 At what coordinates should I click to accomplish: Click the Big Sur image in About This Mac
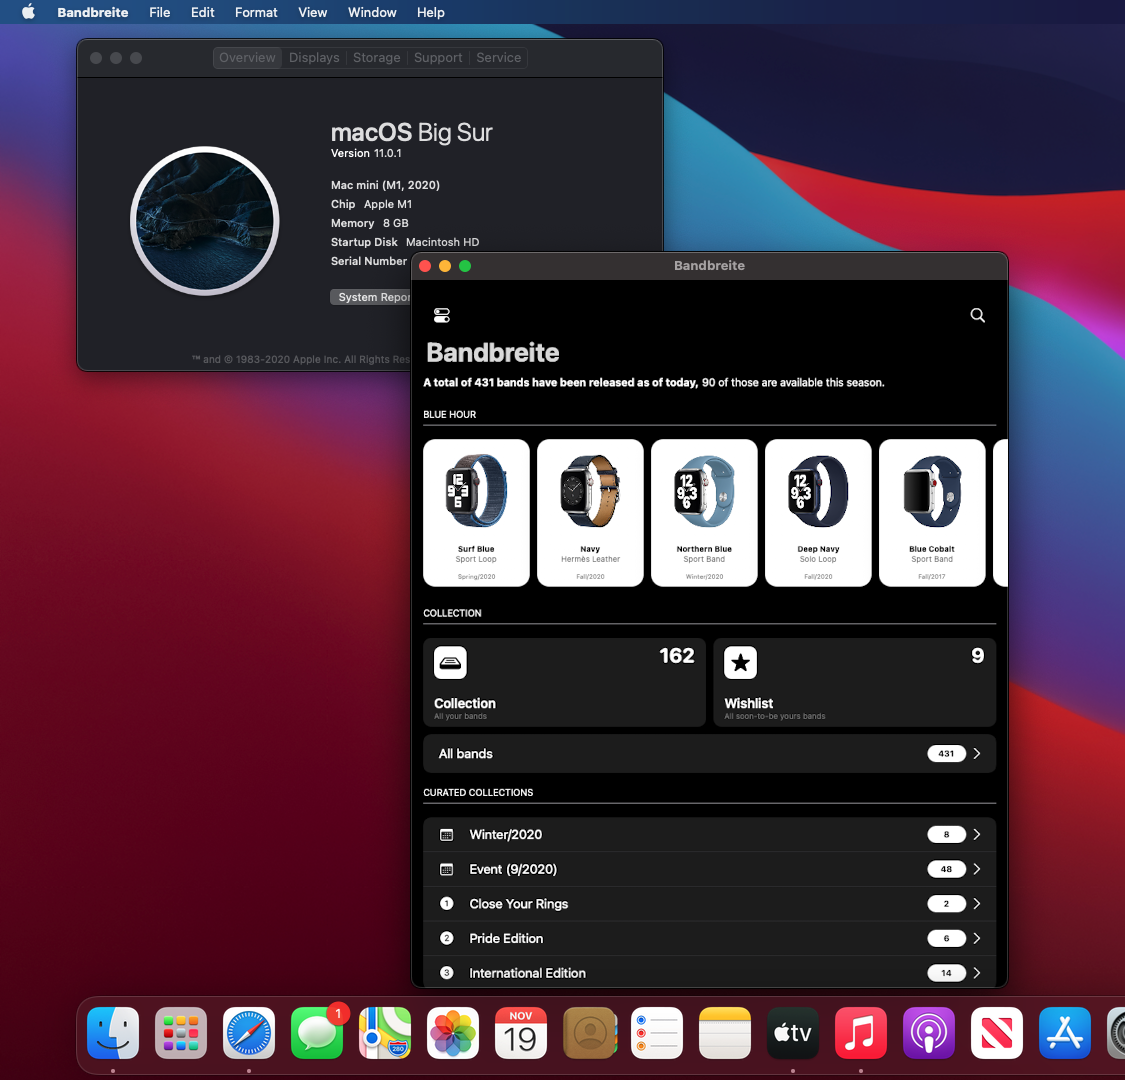coord(204,221)
